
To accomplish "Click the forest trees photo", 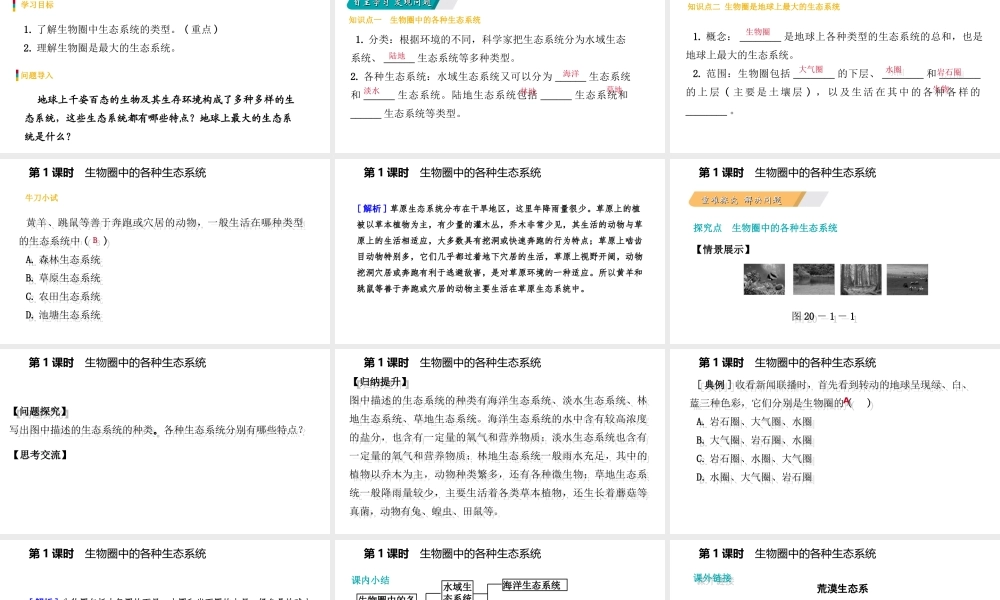I will [861, 279].
